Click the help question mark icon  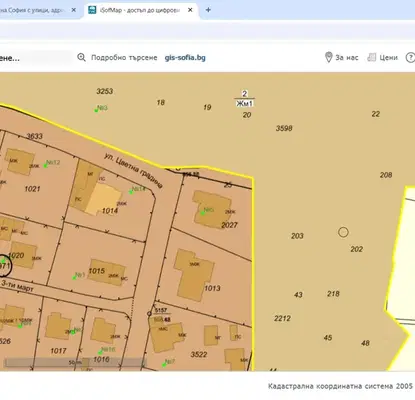click(410, 57)
